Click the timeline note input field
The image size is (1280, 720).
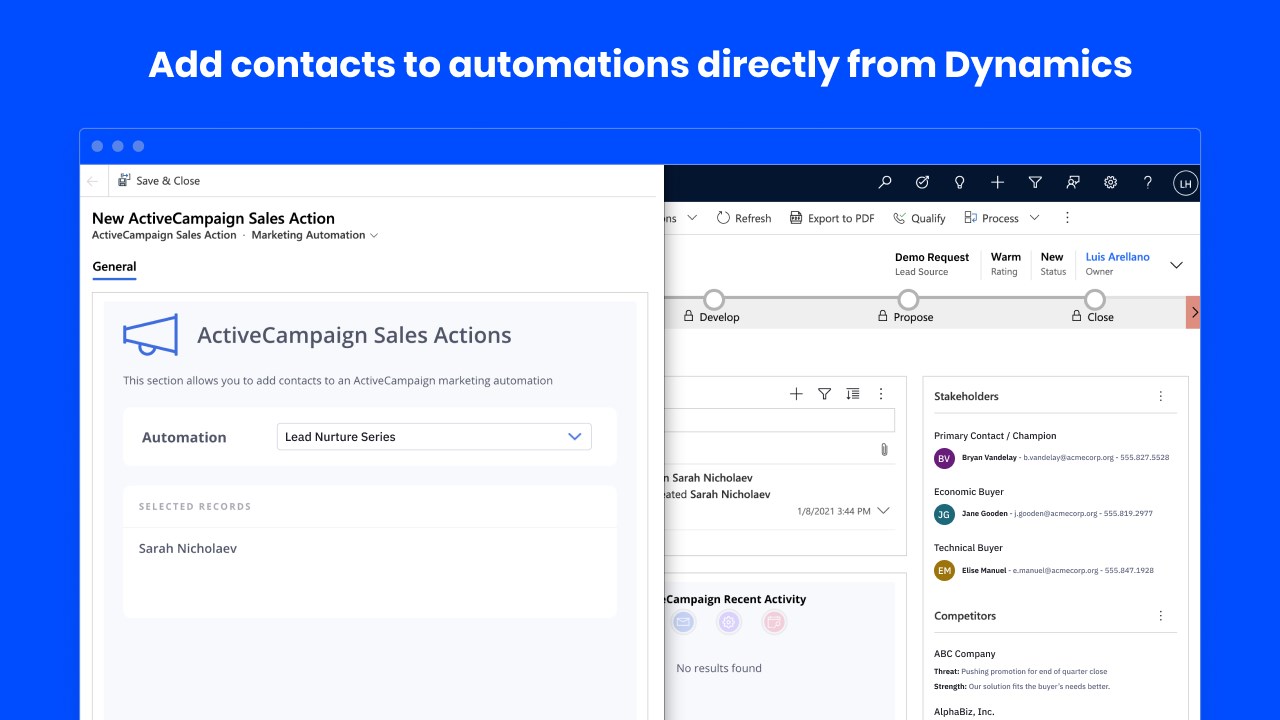click(779, 420)
